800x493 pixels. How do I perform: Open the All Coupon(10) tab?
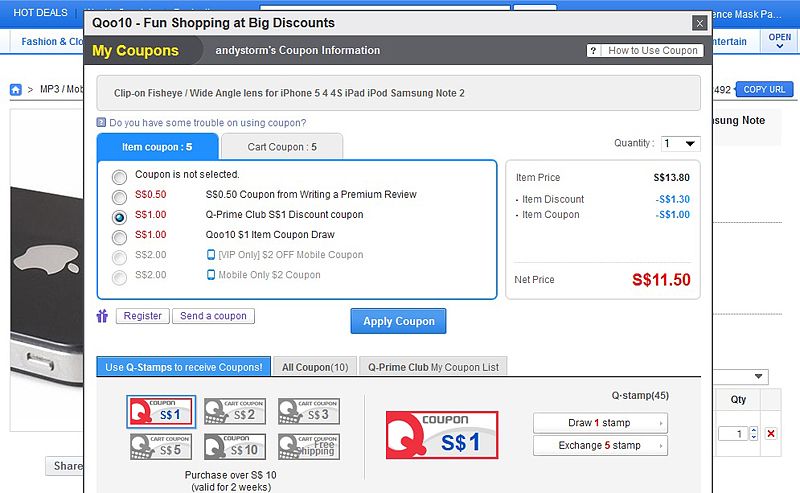(314, 367)
